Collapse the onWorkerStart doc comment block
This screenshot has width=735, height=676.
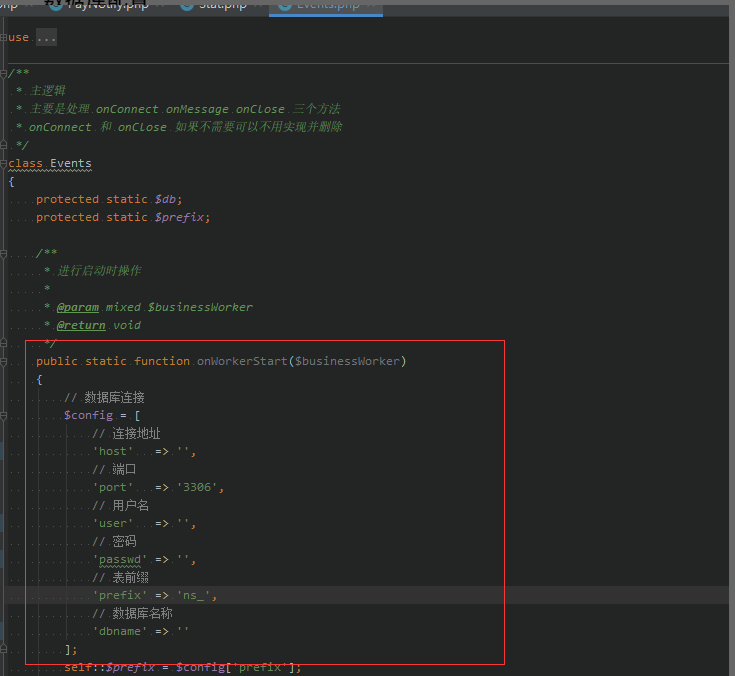[4, 254]
